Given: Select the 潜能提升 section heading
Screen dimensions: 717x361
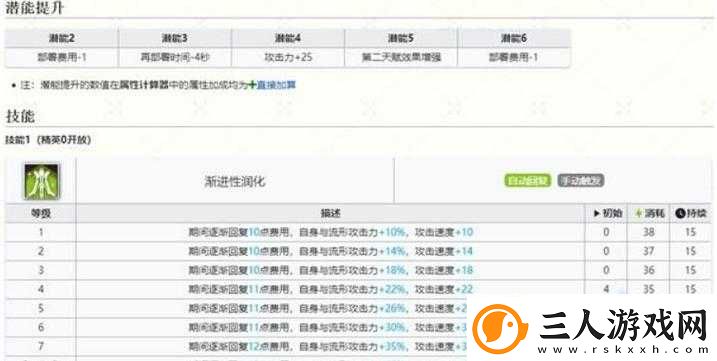Looking at the screenshot, I should coord(34,8).
